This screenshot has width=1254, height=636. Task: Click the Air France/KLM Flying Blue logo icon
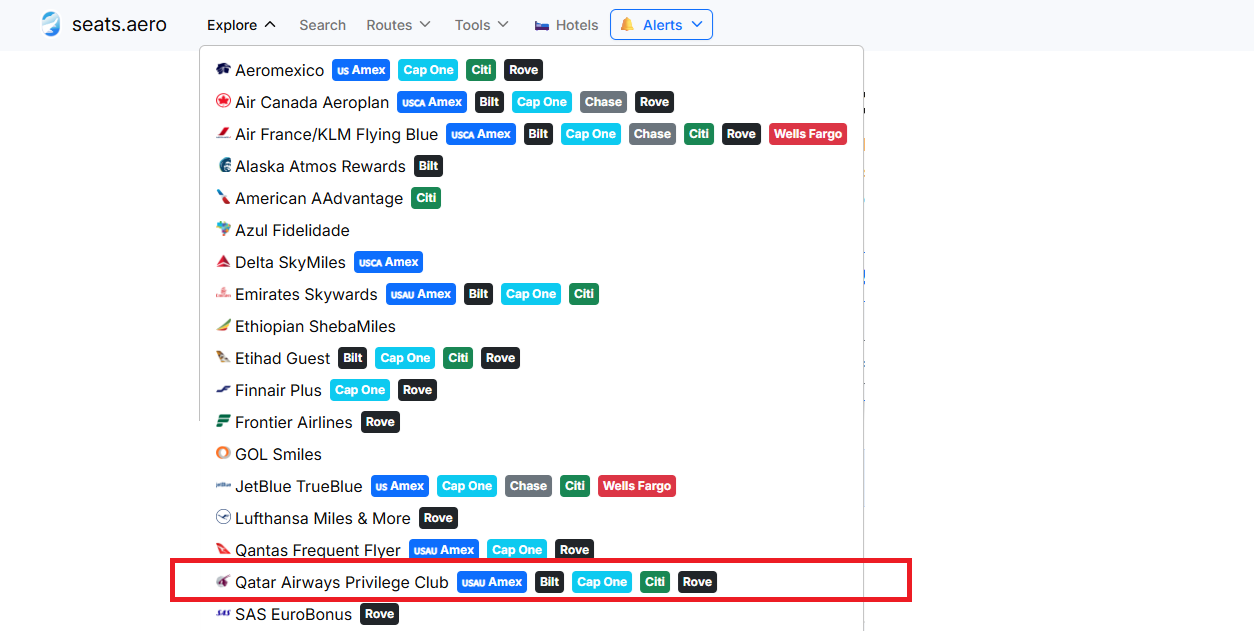point(223,133)
